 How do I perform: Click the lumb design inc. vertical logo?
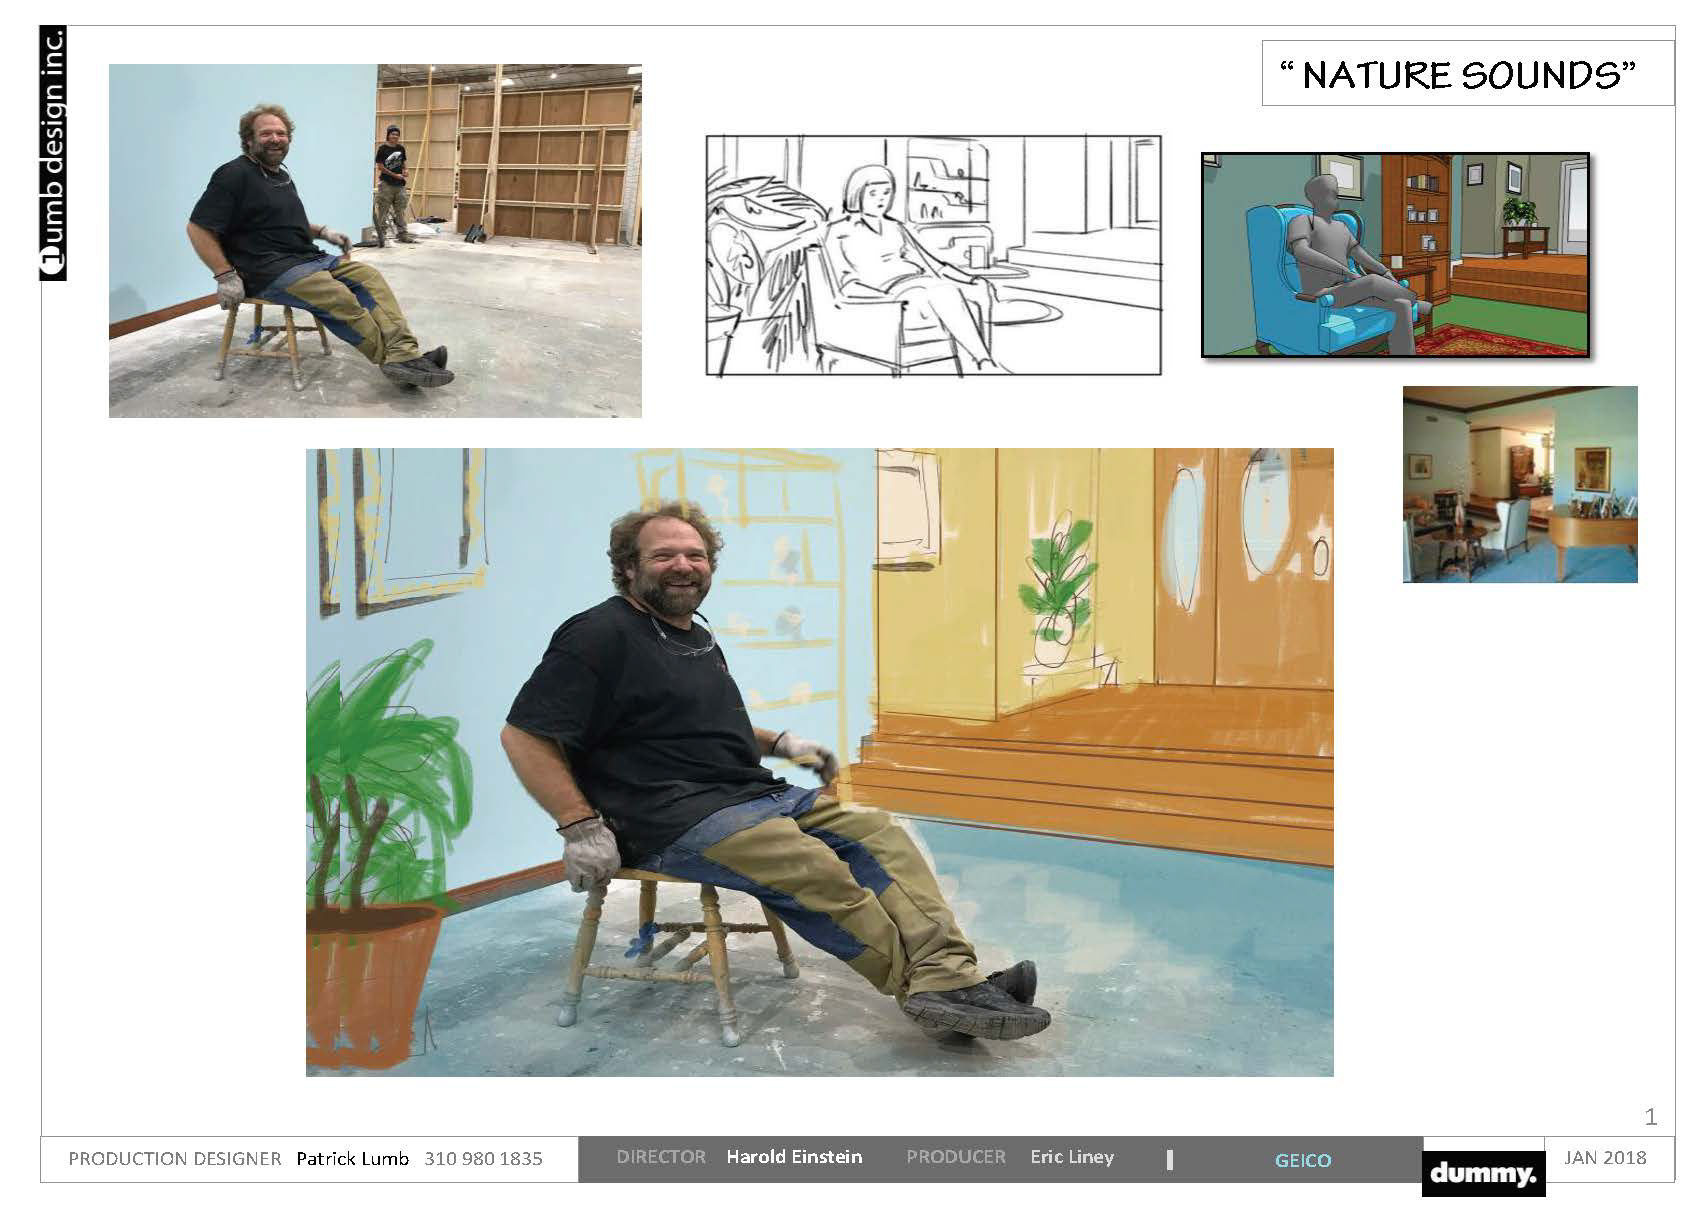[53, 153]
